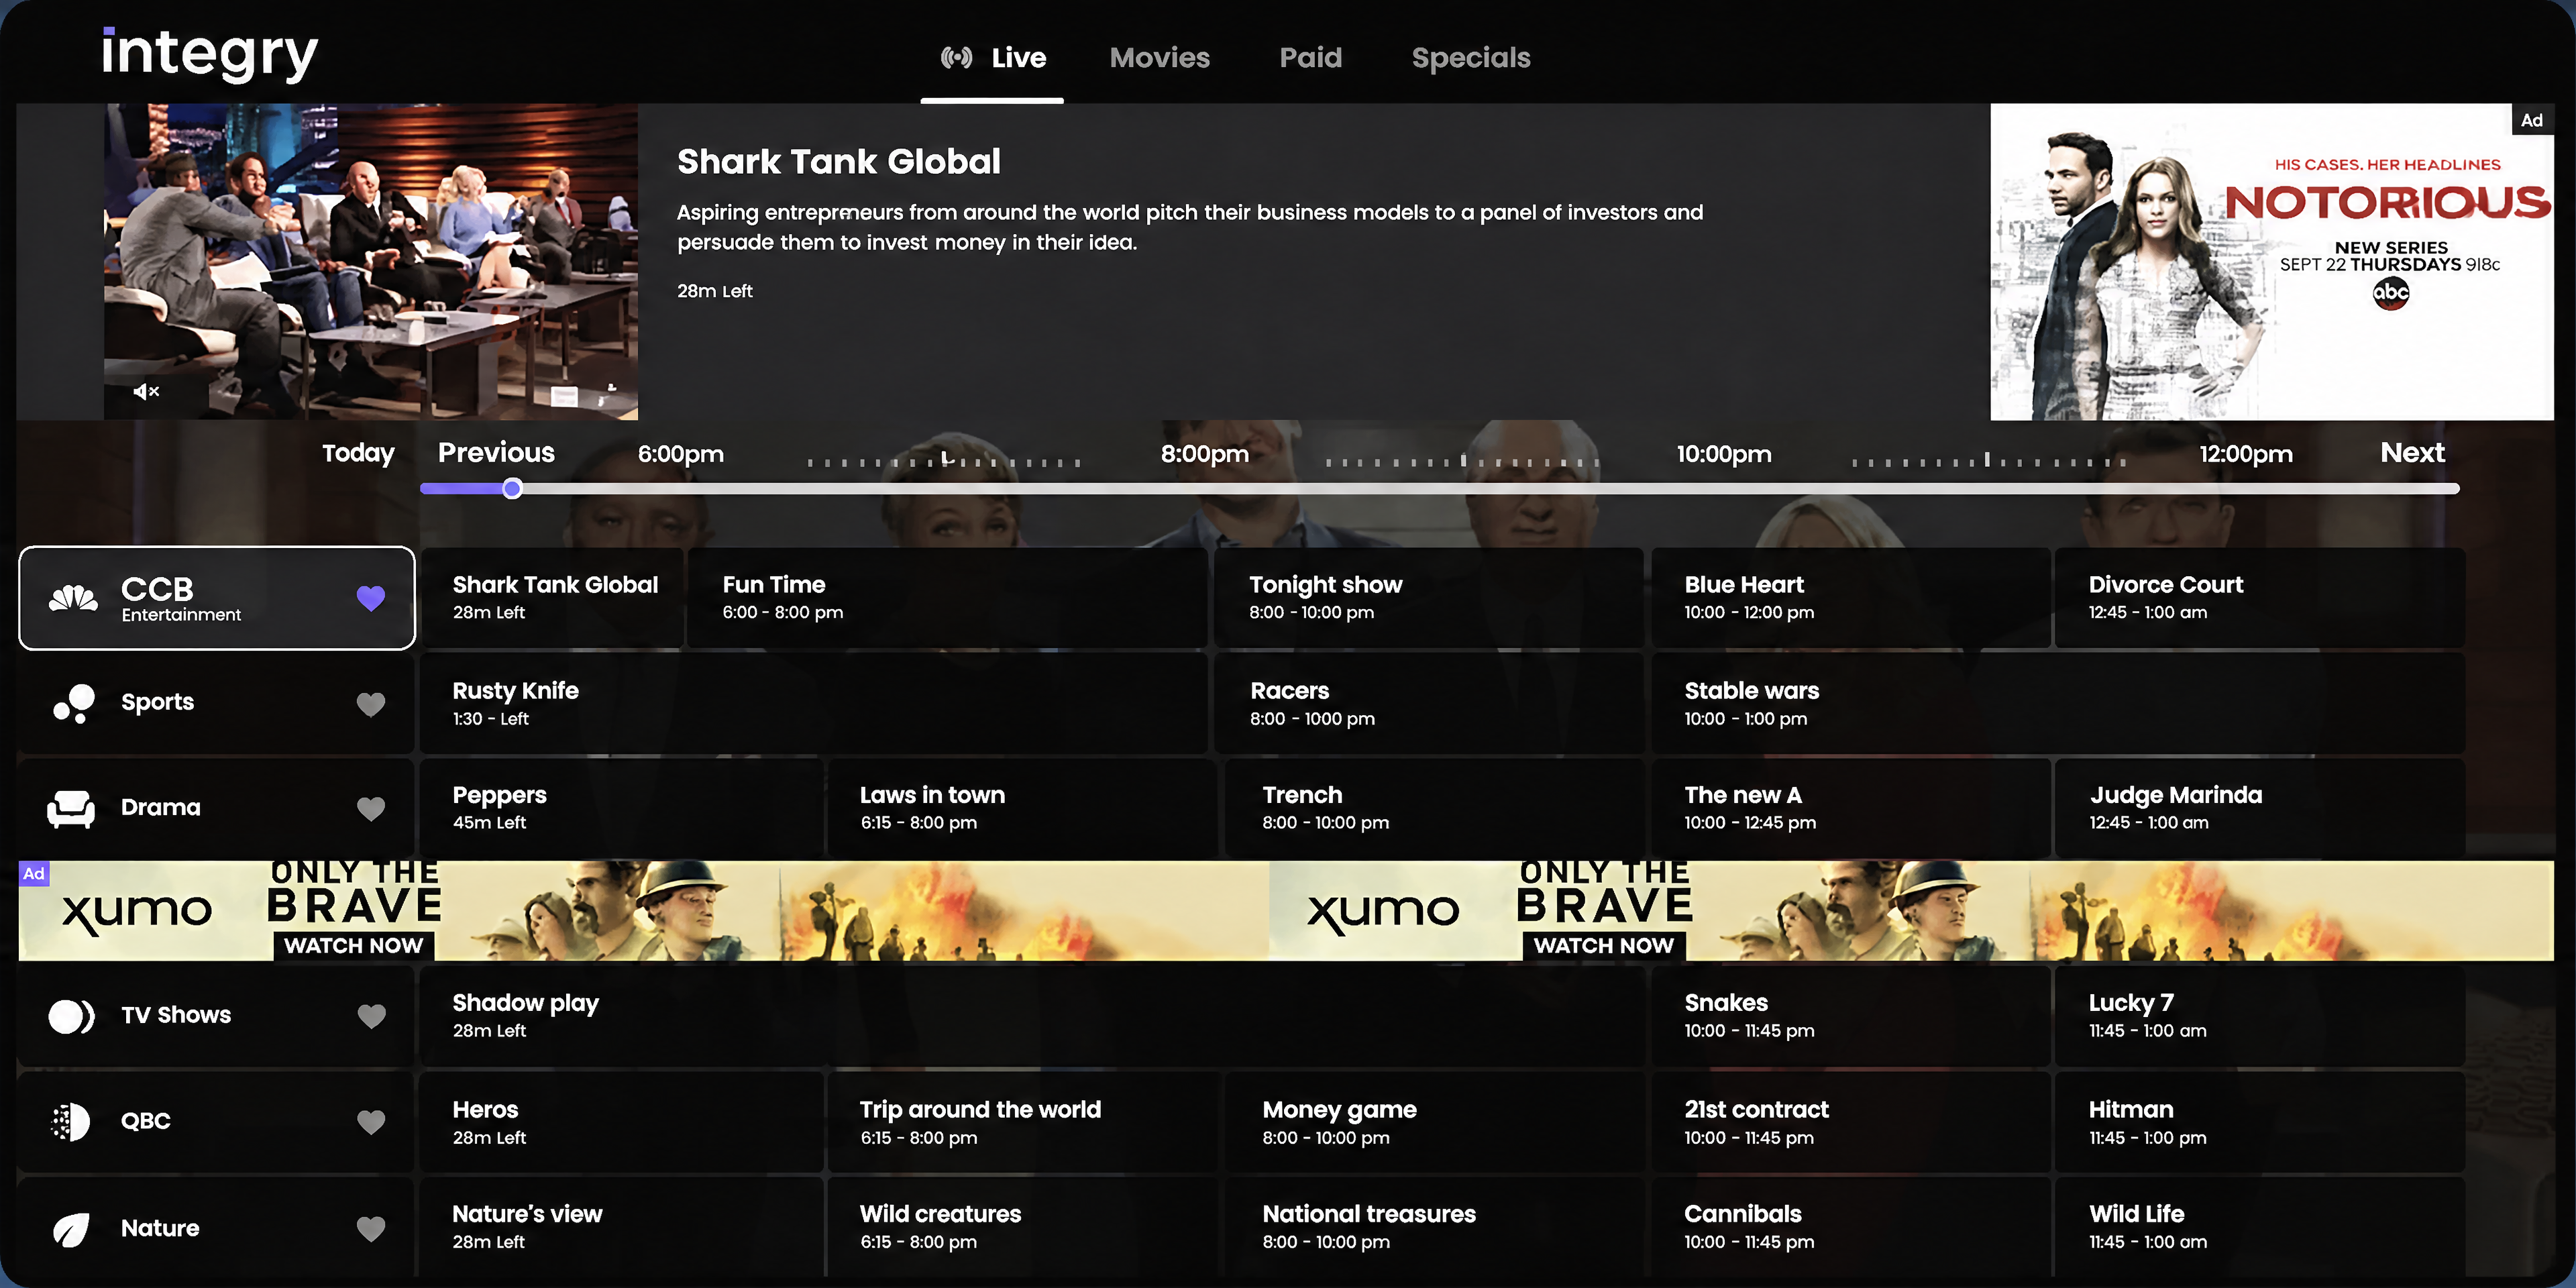2576x1288 pixels.
Task: Open the Divorce Court program
Action: pos(2260,598)
